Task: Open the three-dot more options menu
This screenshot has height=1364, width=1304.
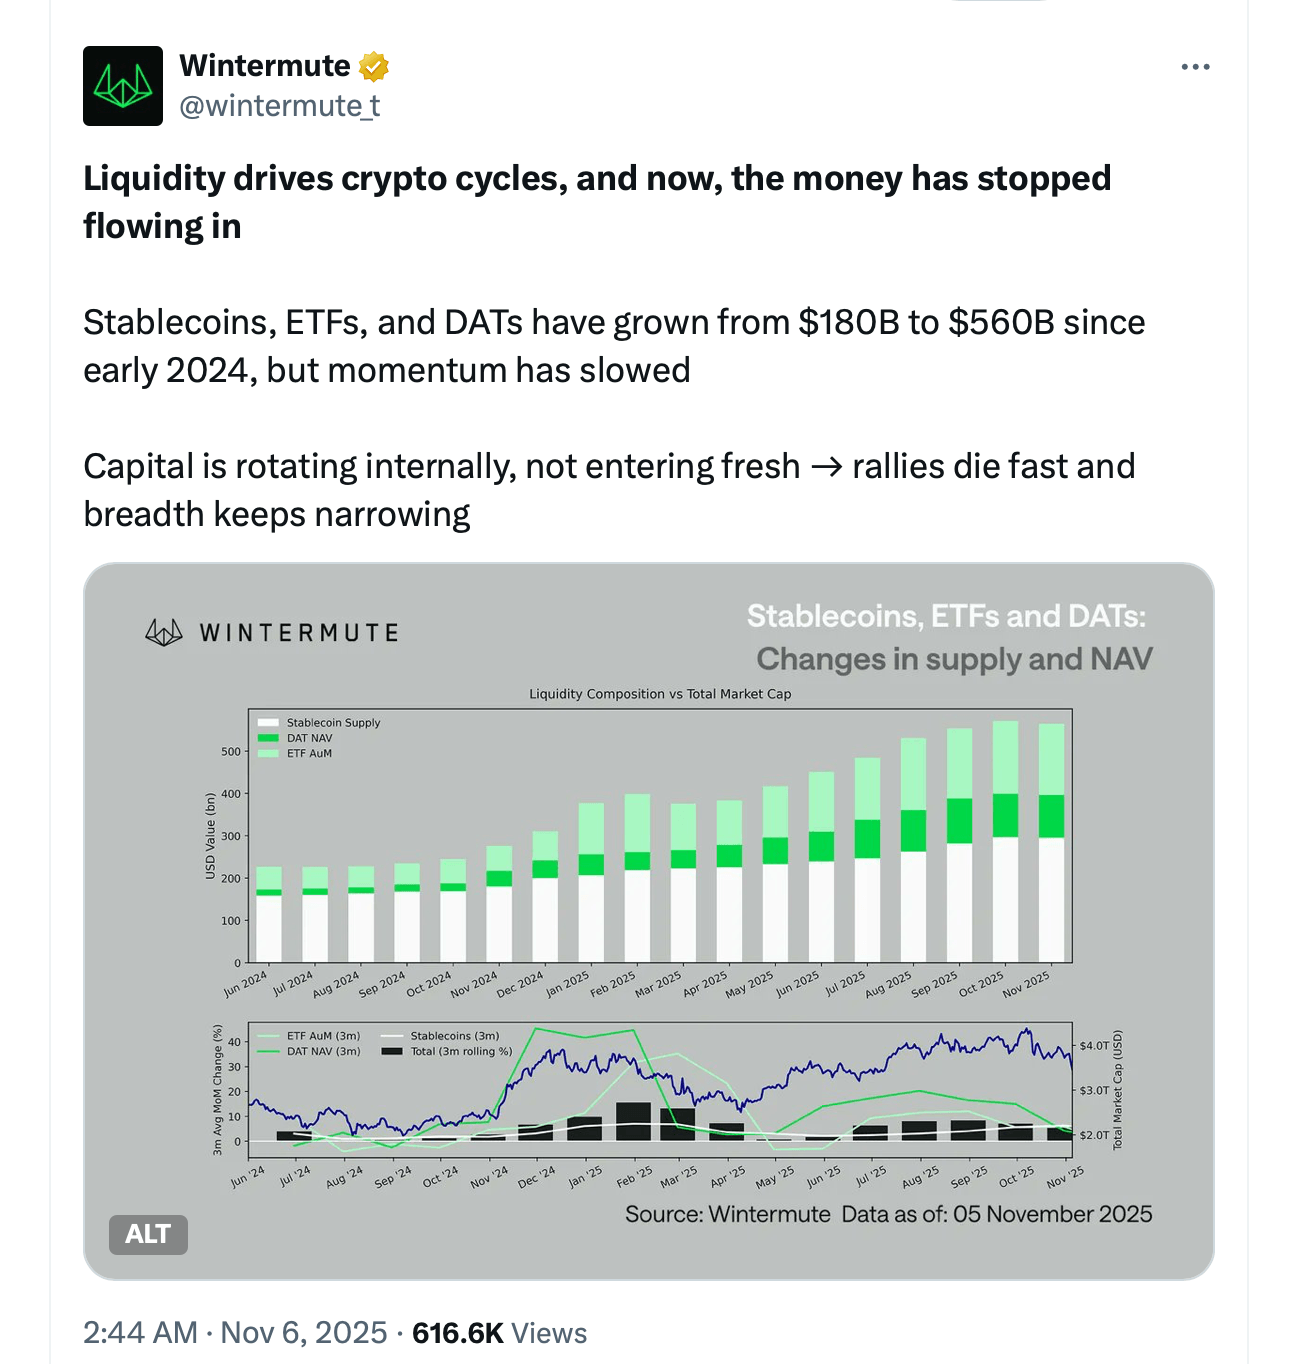Action: pyautogui.click(x=1195, y=67)
